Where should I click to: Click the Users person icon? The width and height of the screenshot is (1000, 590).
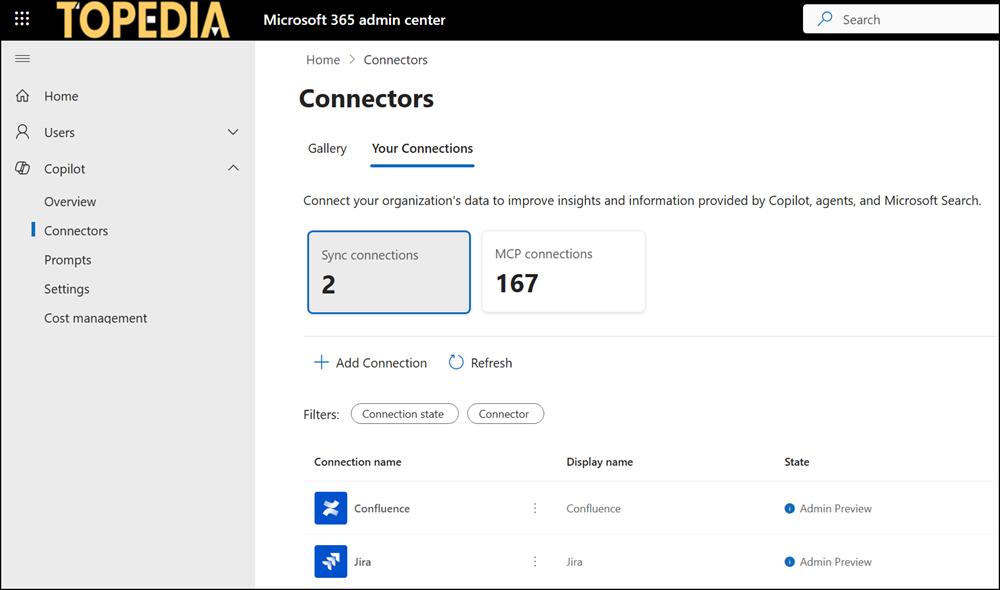pyautogui.click(x=22, y=132)
